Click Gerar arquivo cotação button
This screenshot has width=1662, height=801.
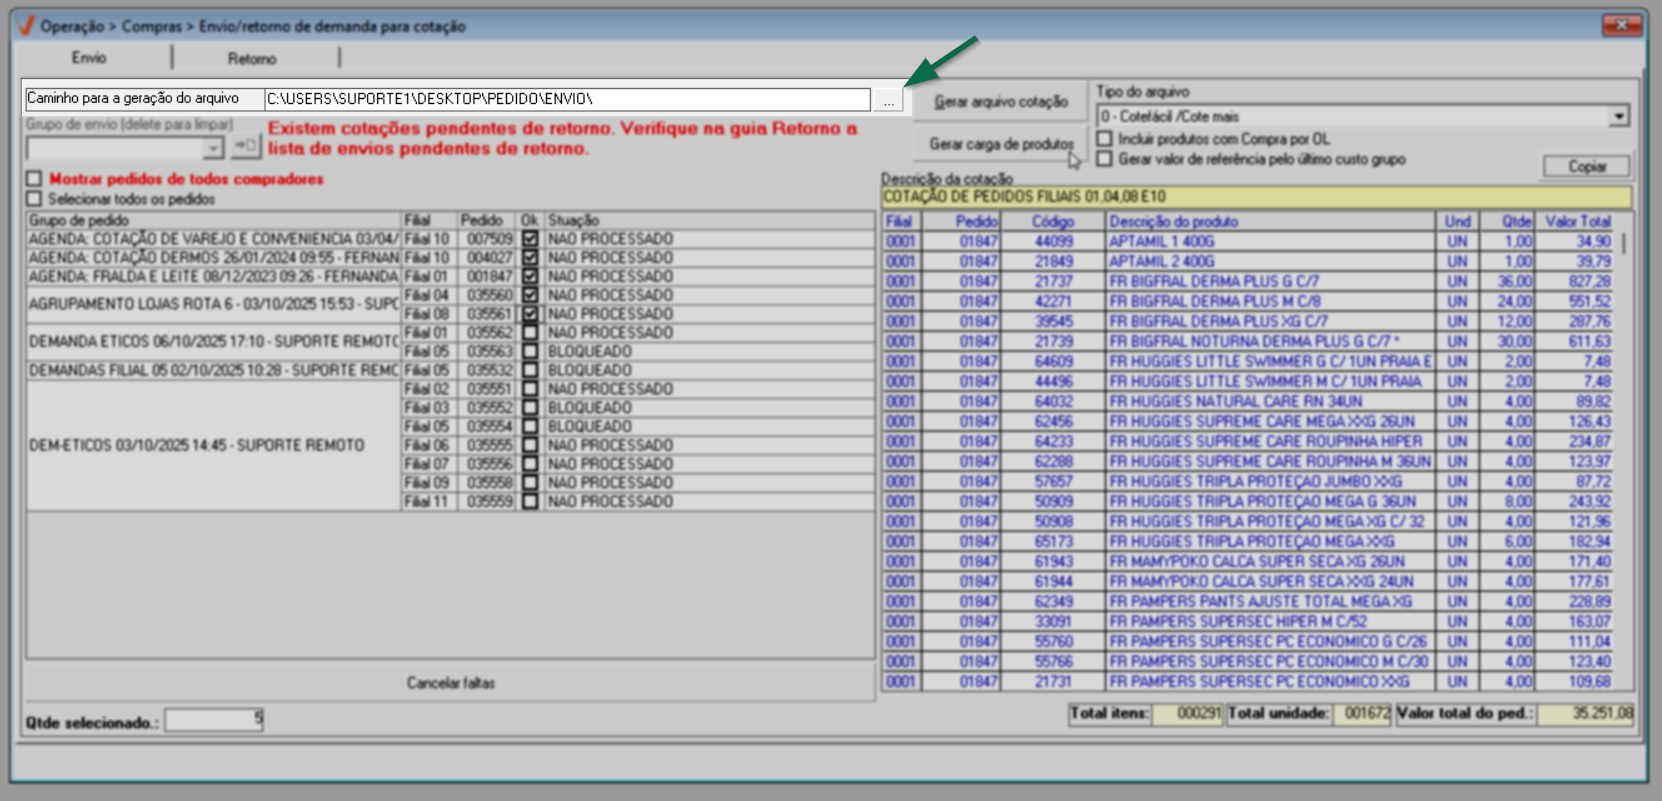[1001, 102]
